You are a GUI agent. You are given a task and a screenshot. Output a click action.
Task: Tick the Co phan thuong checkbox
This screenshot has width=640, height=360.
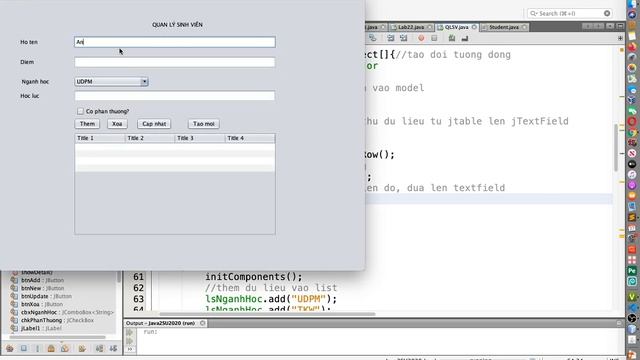(80, 111)
